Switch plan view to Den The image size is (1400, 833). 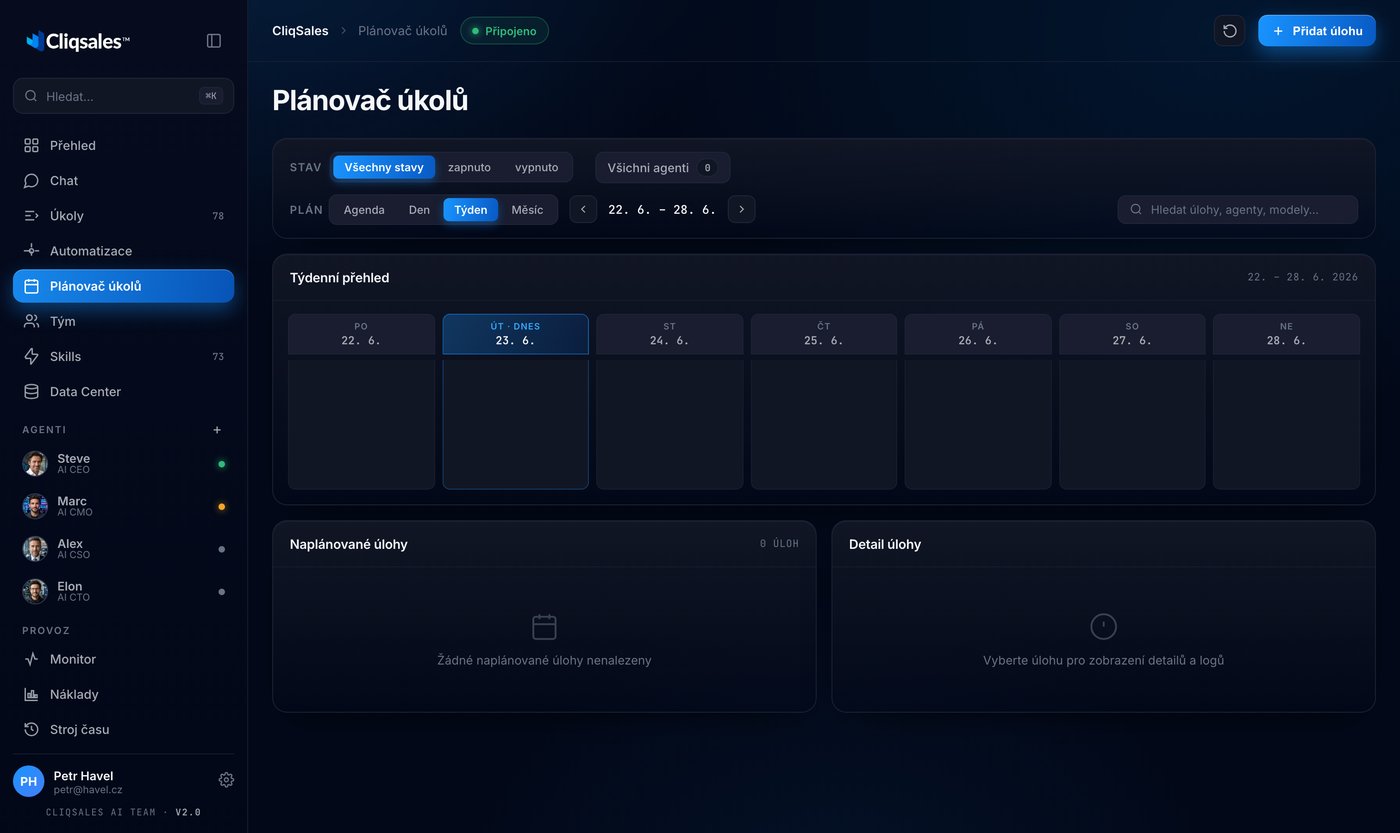419,210
